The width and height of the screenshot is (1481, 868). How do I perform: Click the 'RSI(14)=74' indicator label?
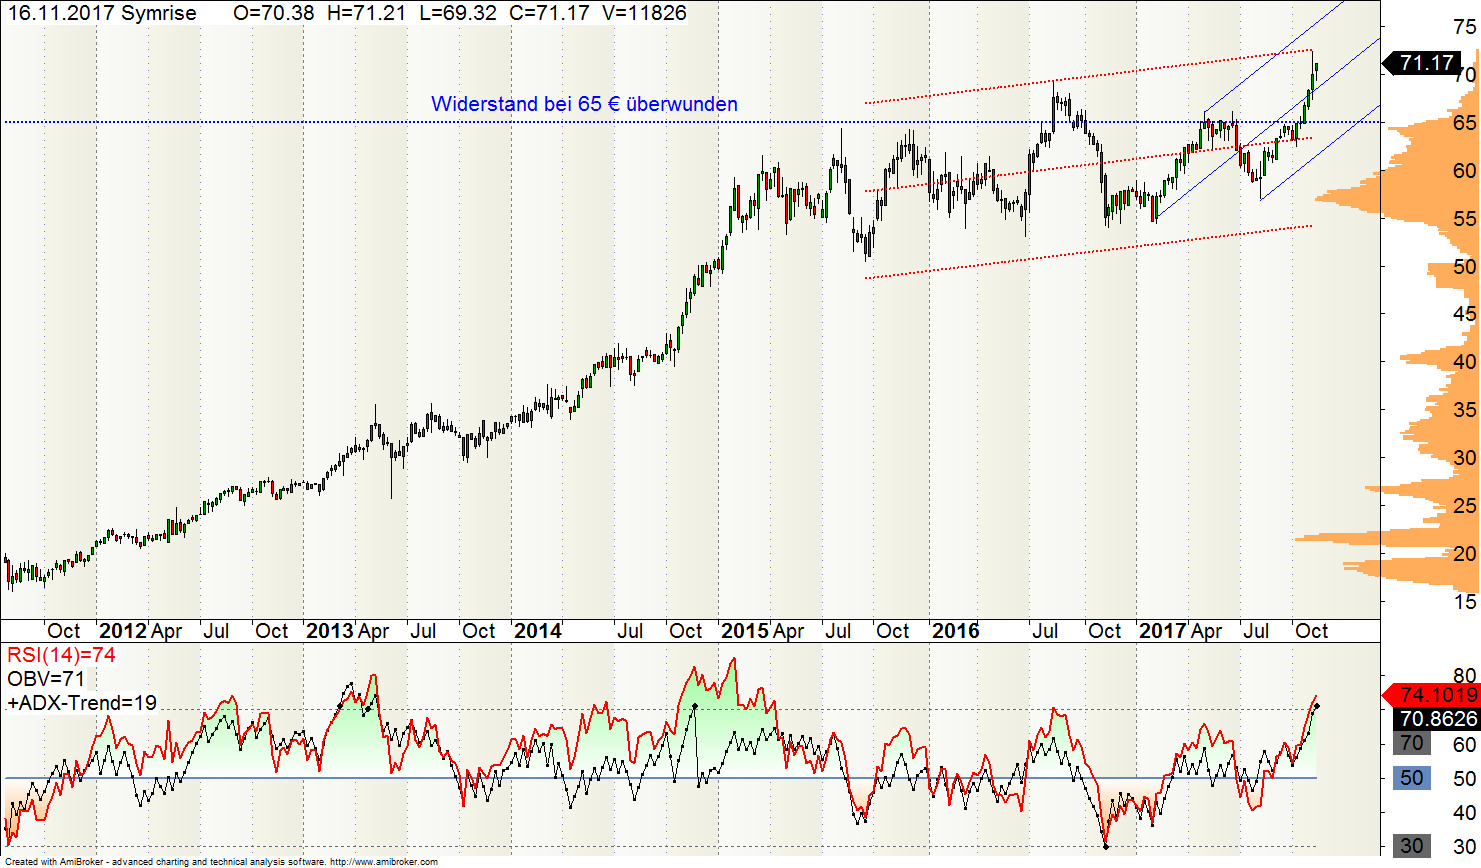(61, 656)
